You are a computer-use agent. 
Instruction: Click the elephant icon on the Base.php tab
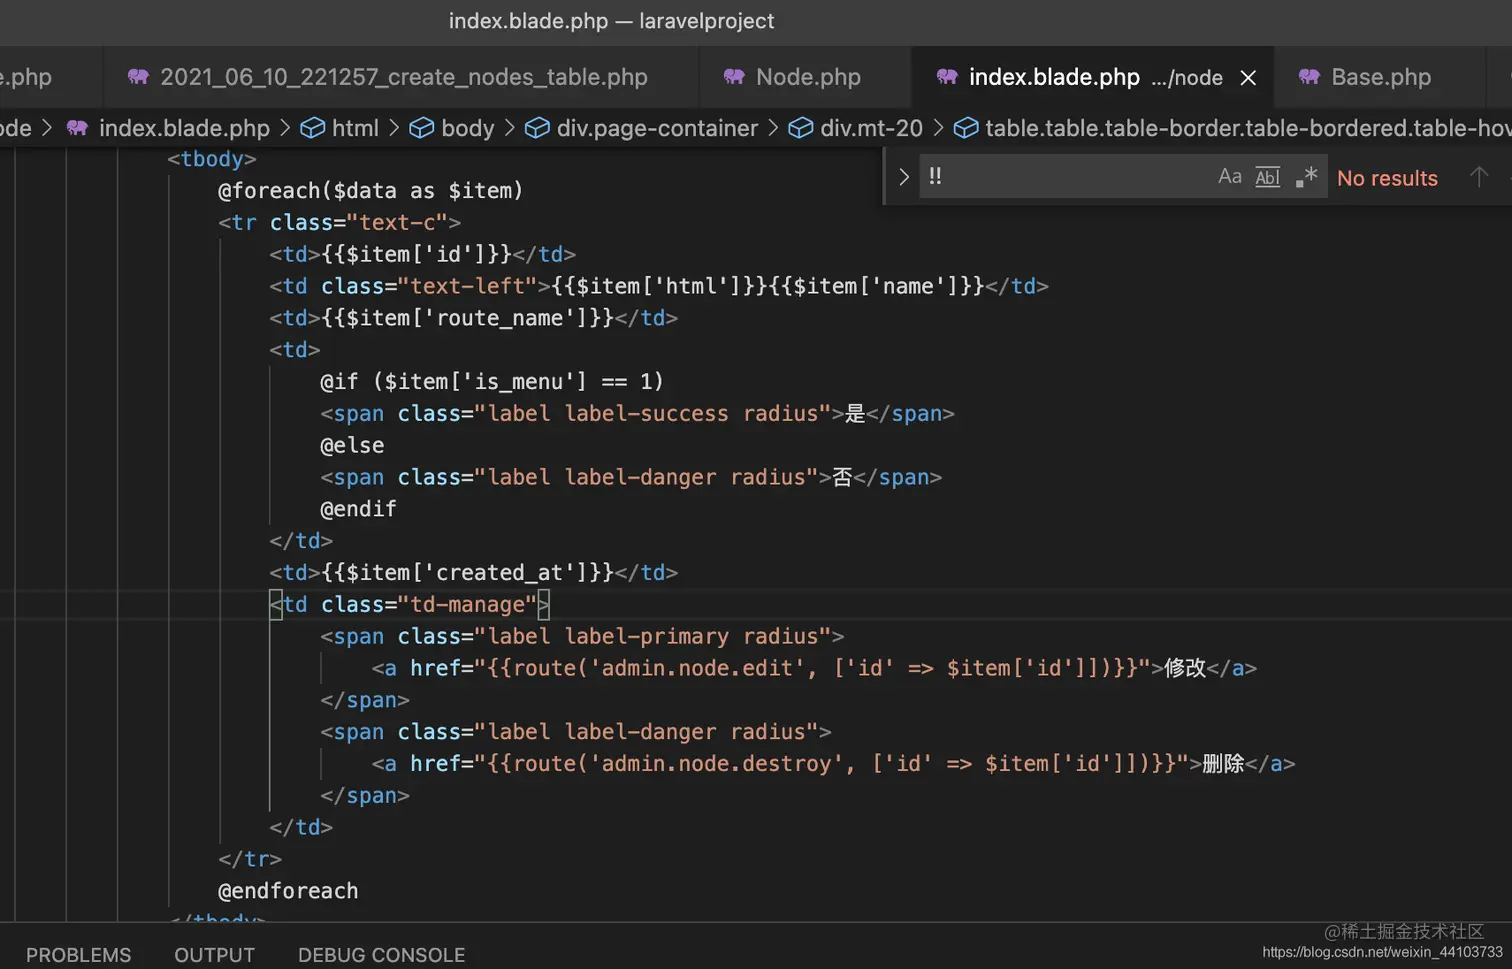click(1309, 77)
